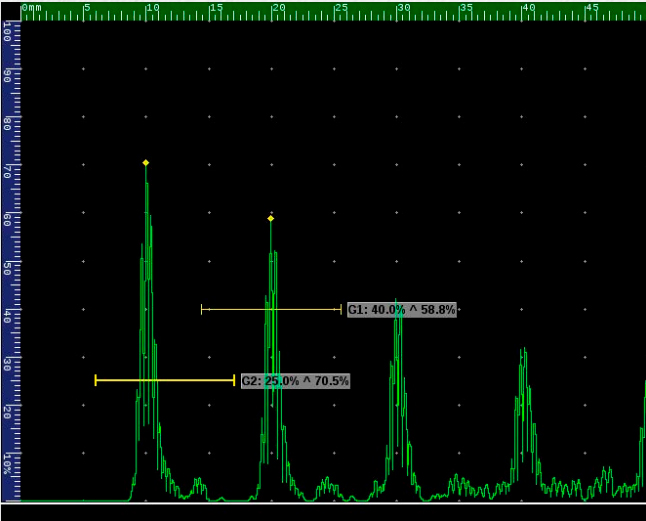Click the 45 mark on the top ruler
Image resolution: width=646 pixels, height=521 pixels.
pos(592,7)
